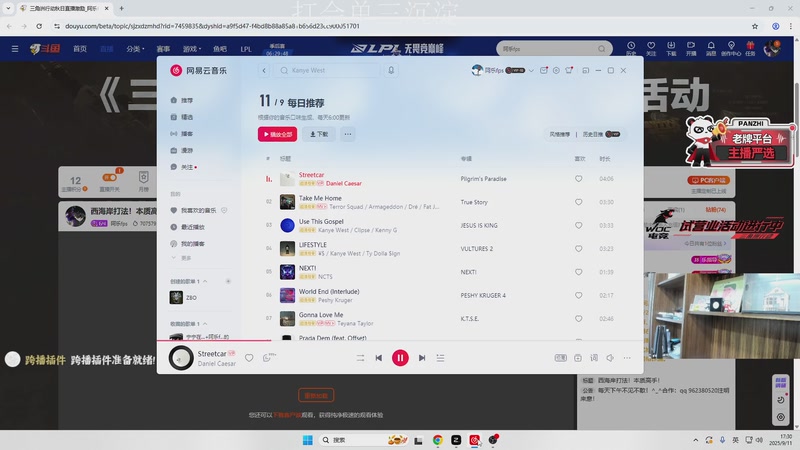
Task: Open the skin theme shirt icon
Action: [x=569, y=70]
